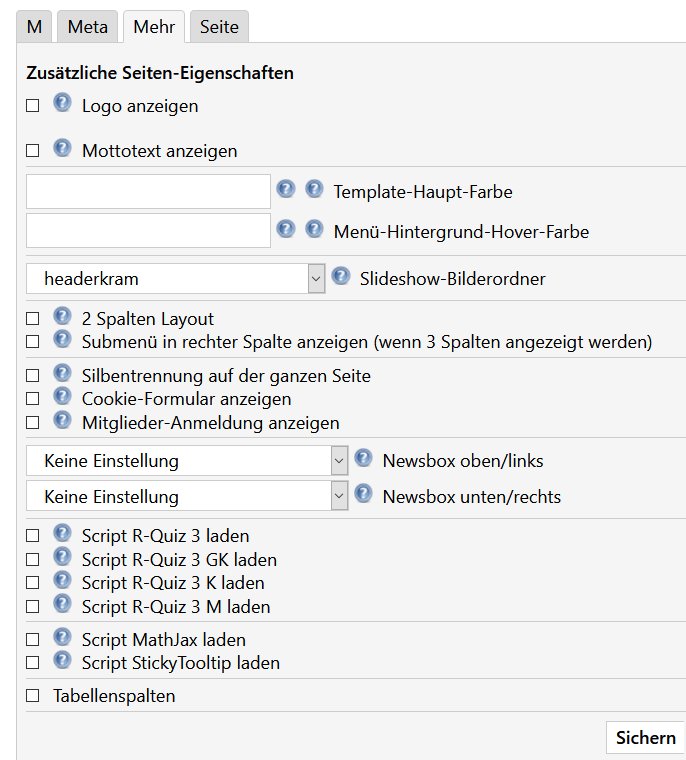The width and height of the screenshot is (686, 760).
Task: Click the Template-Haupt-Farbe color field
Action: 148,191
